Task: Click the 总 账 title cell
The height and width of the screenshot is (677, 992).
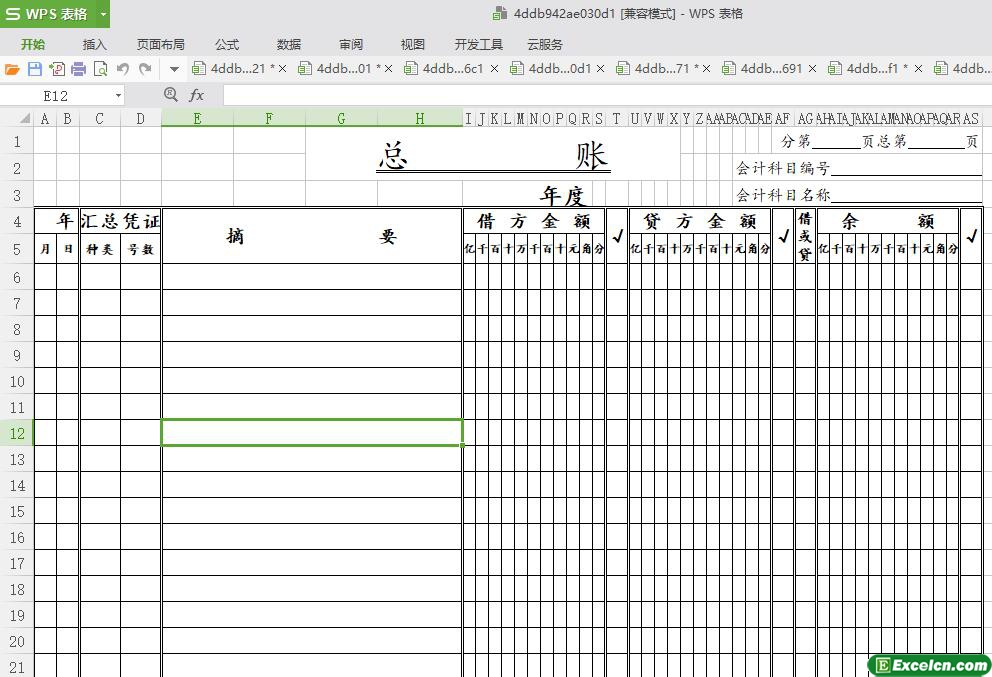Action: (x=493, y=154)
